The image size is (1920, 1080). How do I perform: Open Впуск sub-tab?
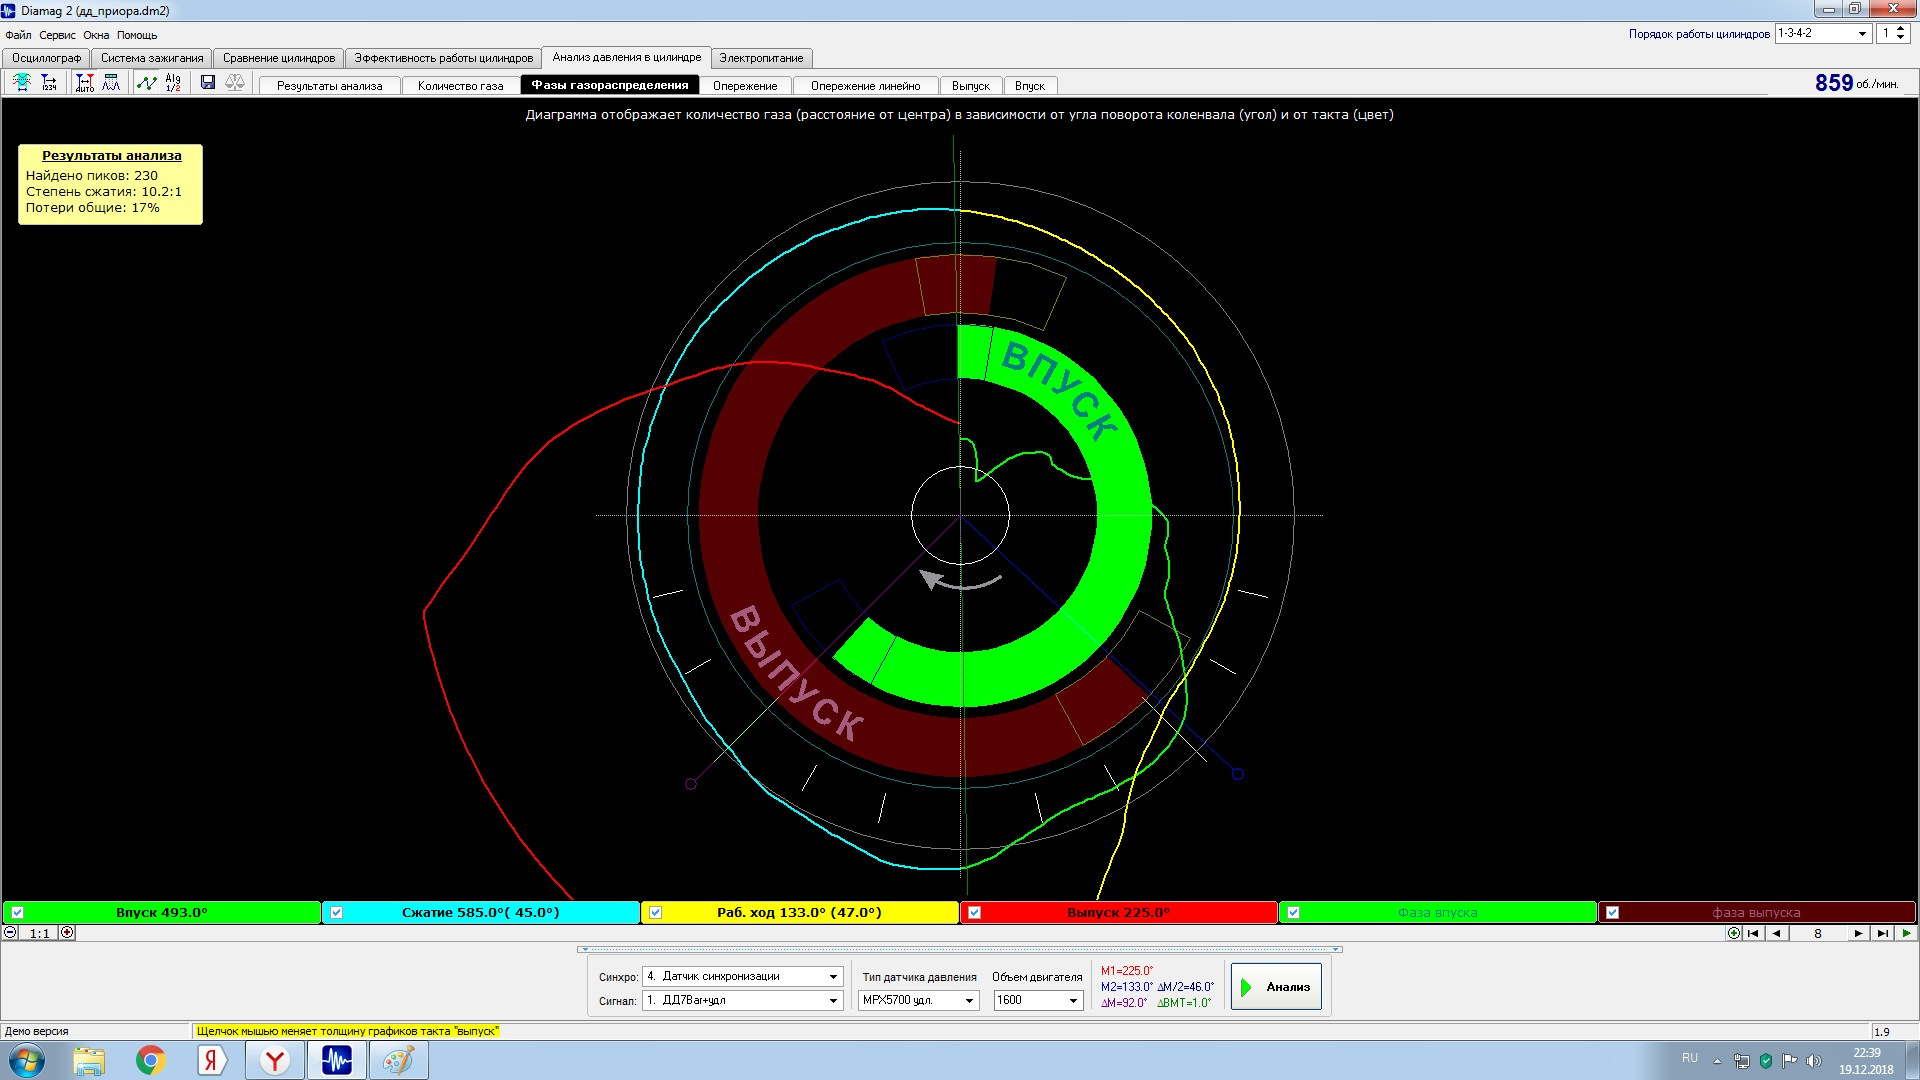(1029, 86)
